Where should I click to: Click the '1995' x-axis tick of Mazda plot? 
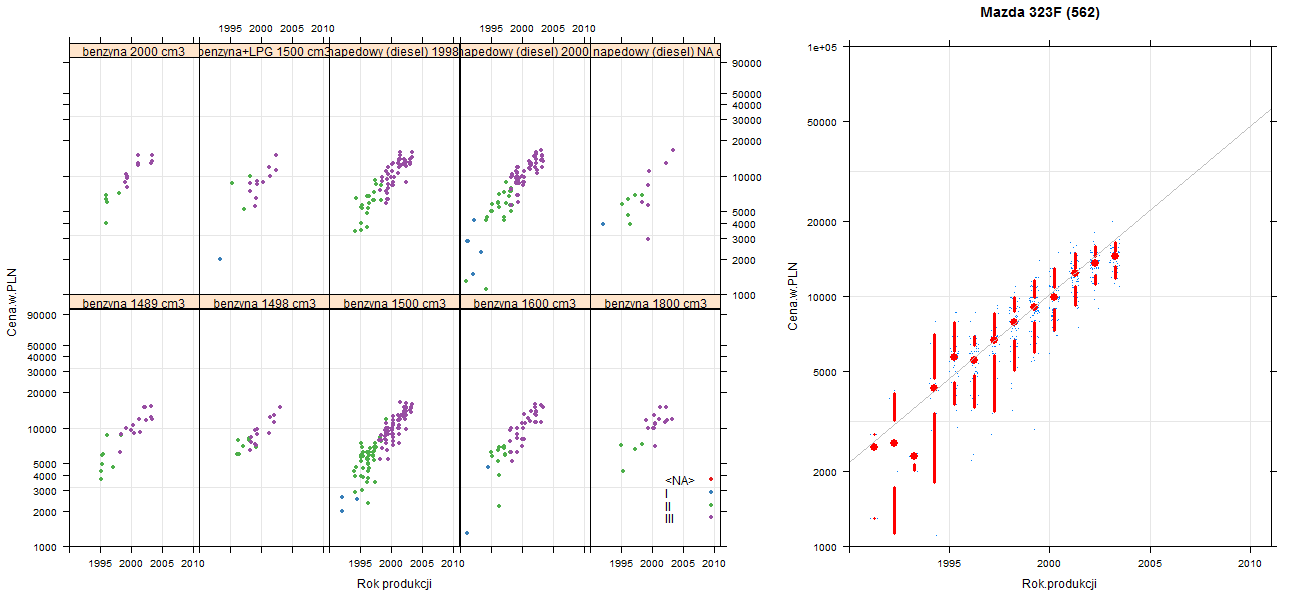click(948, 565)
